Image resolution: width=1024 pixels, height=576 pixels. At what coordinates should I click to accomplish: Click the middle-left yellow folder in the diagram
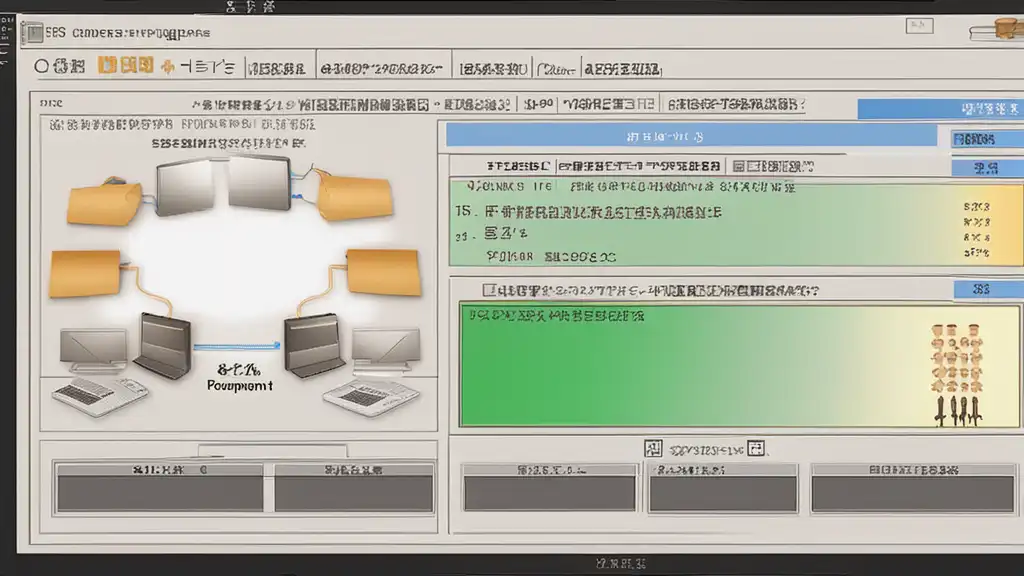tap(86, 274)
